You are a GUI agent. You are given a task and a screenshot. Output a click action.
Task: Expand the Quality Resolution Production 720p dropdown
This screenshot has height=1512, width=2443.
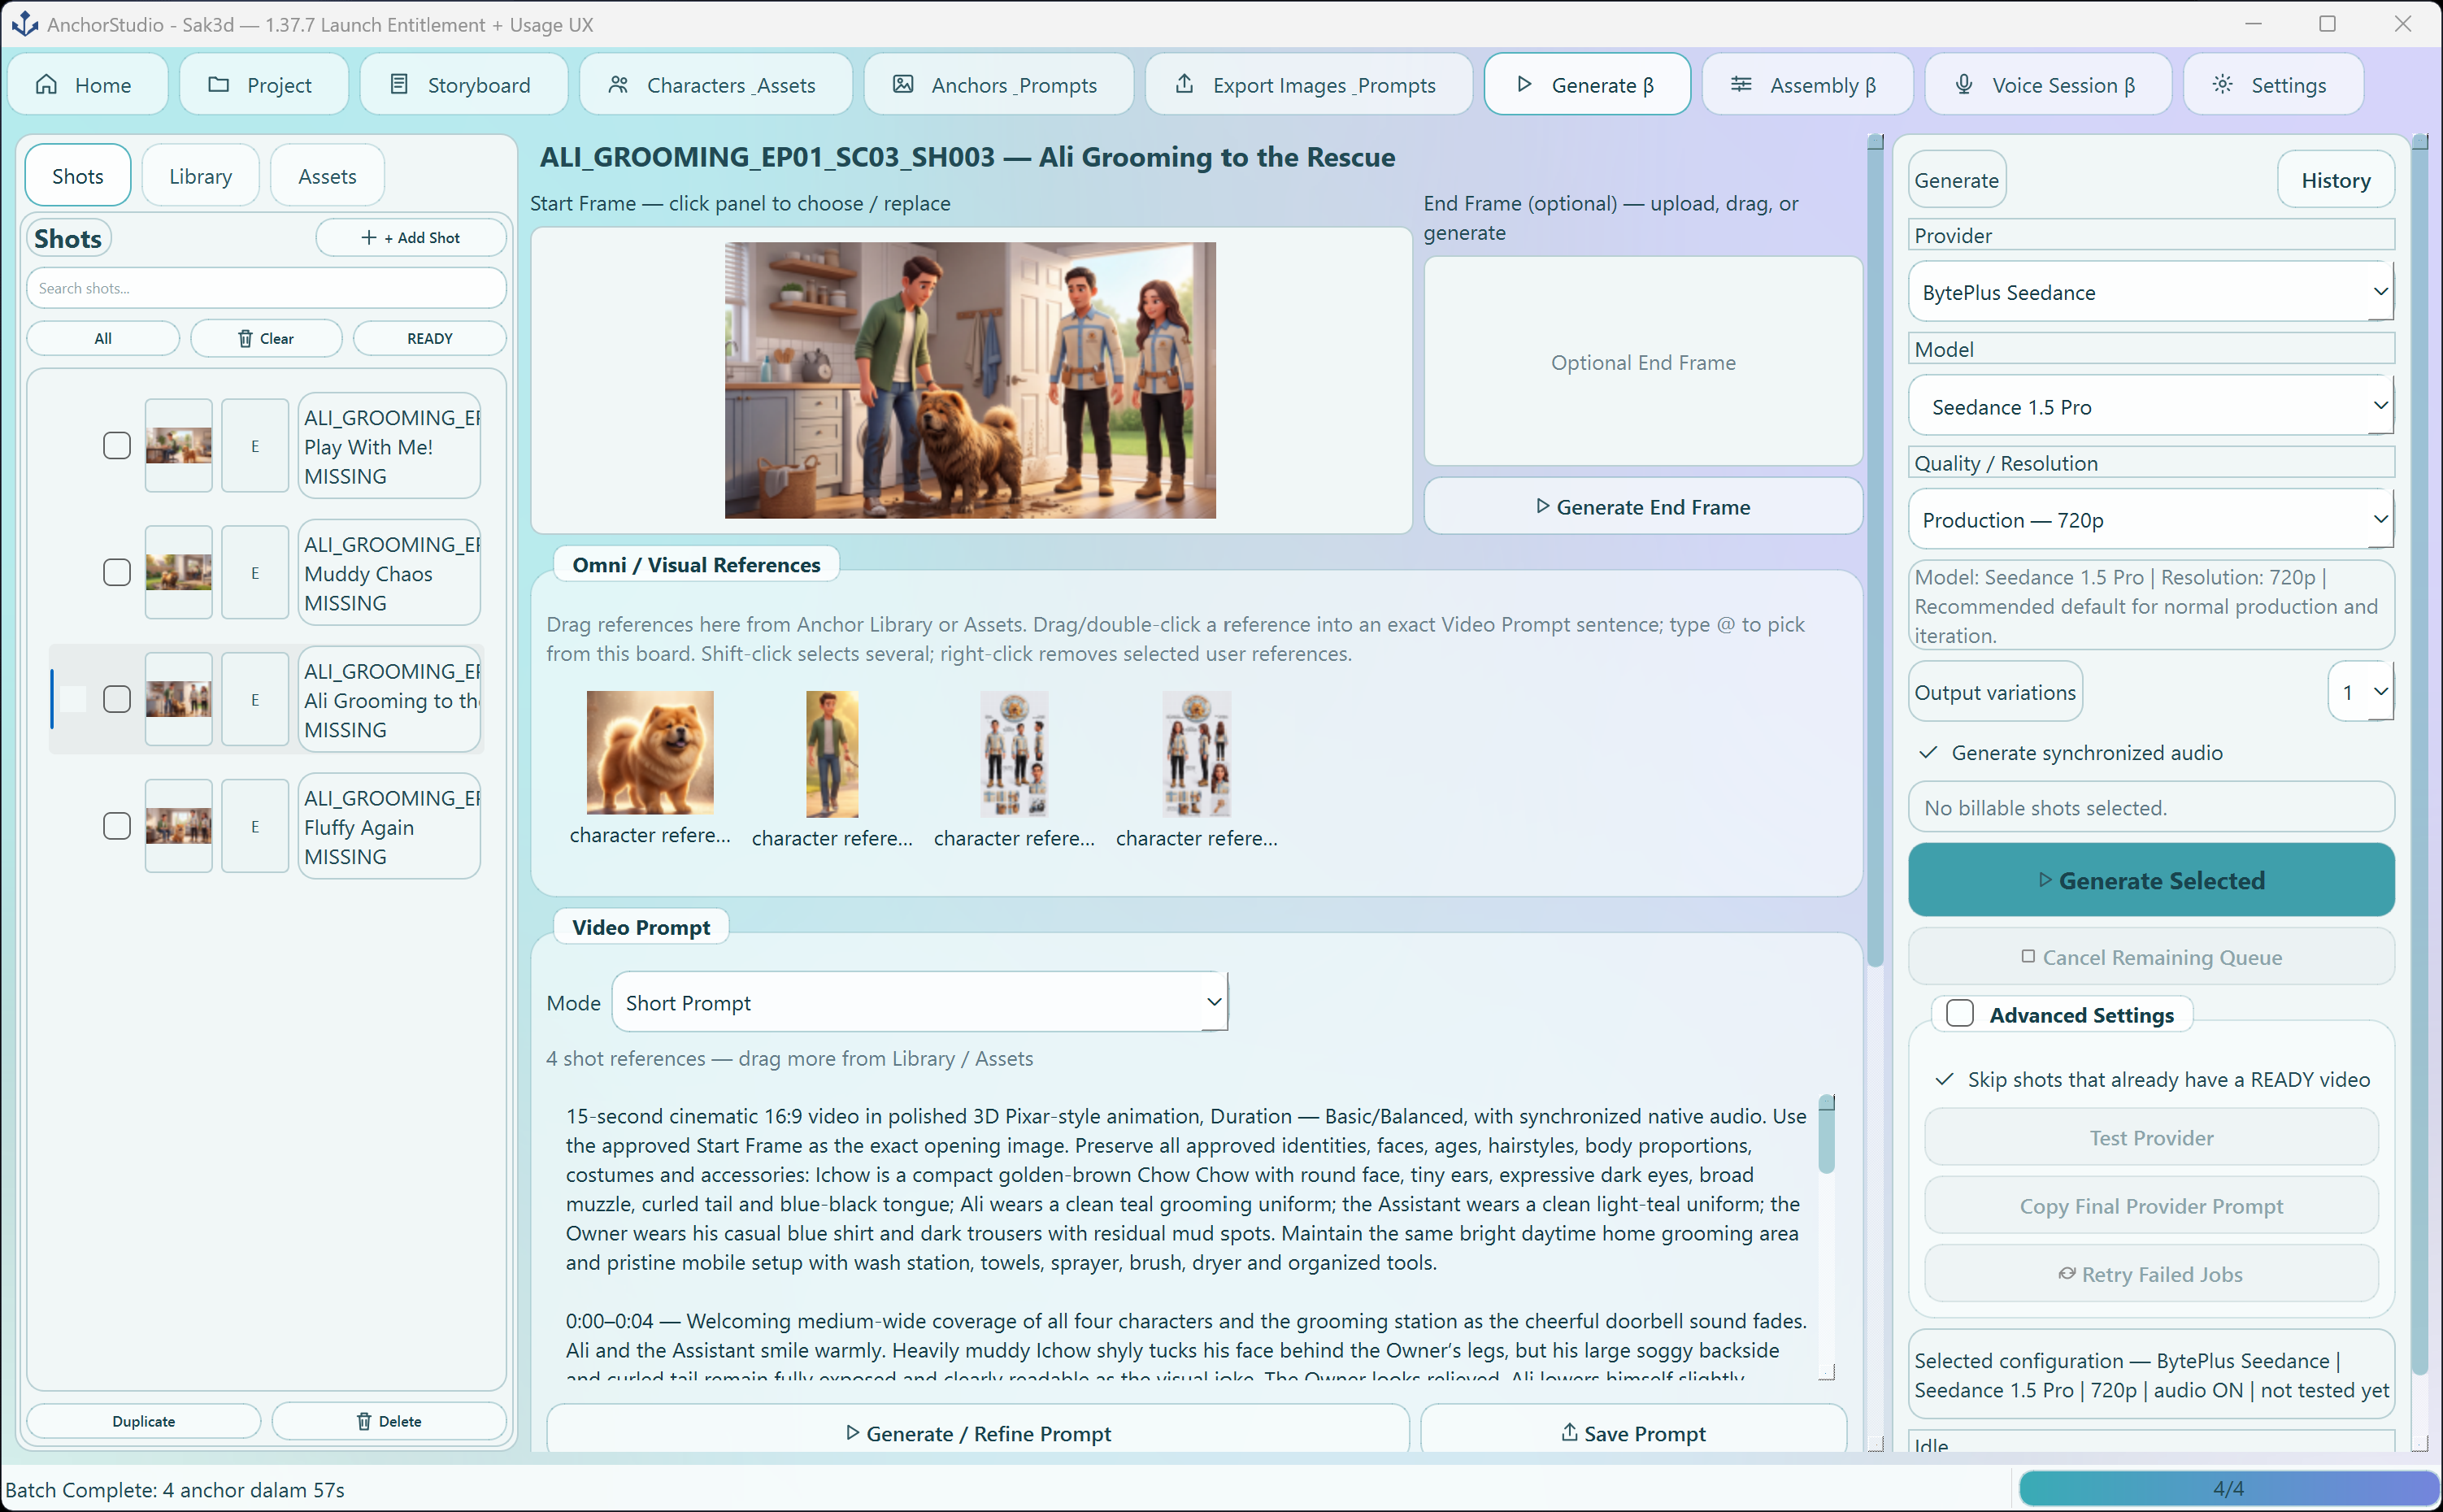pos(2151,520)
